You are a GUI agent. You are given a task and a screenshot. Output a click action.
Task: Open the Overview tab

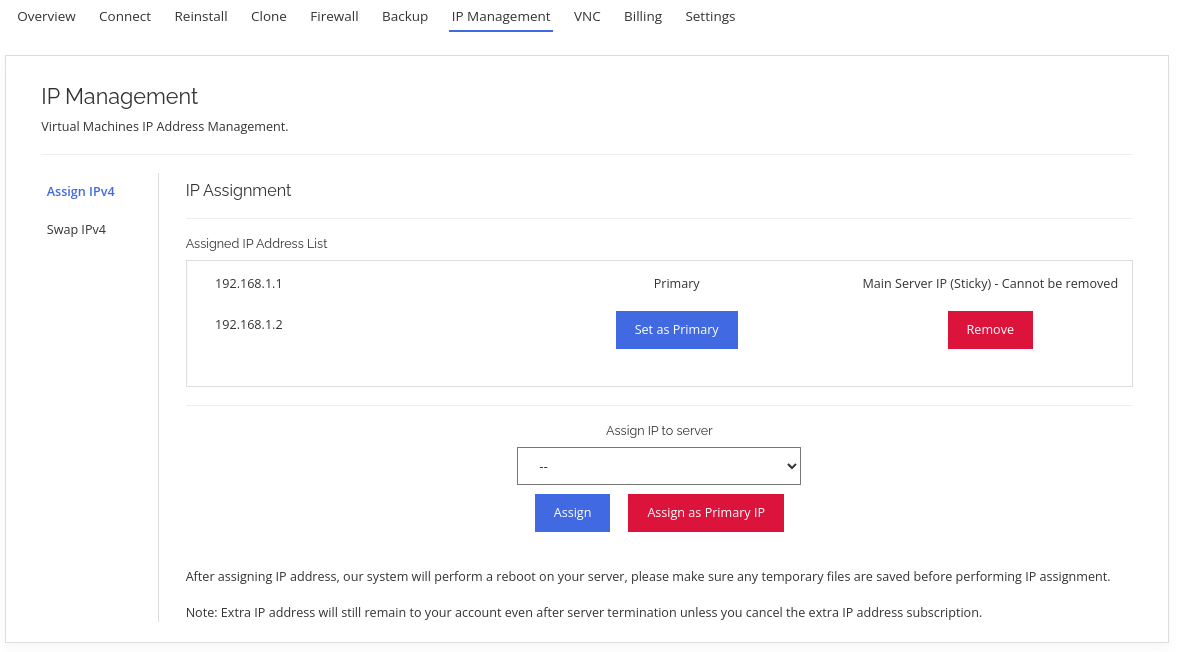tap(46, 17)
